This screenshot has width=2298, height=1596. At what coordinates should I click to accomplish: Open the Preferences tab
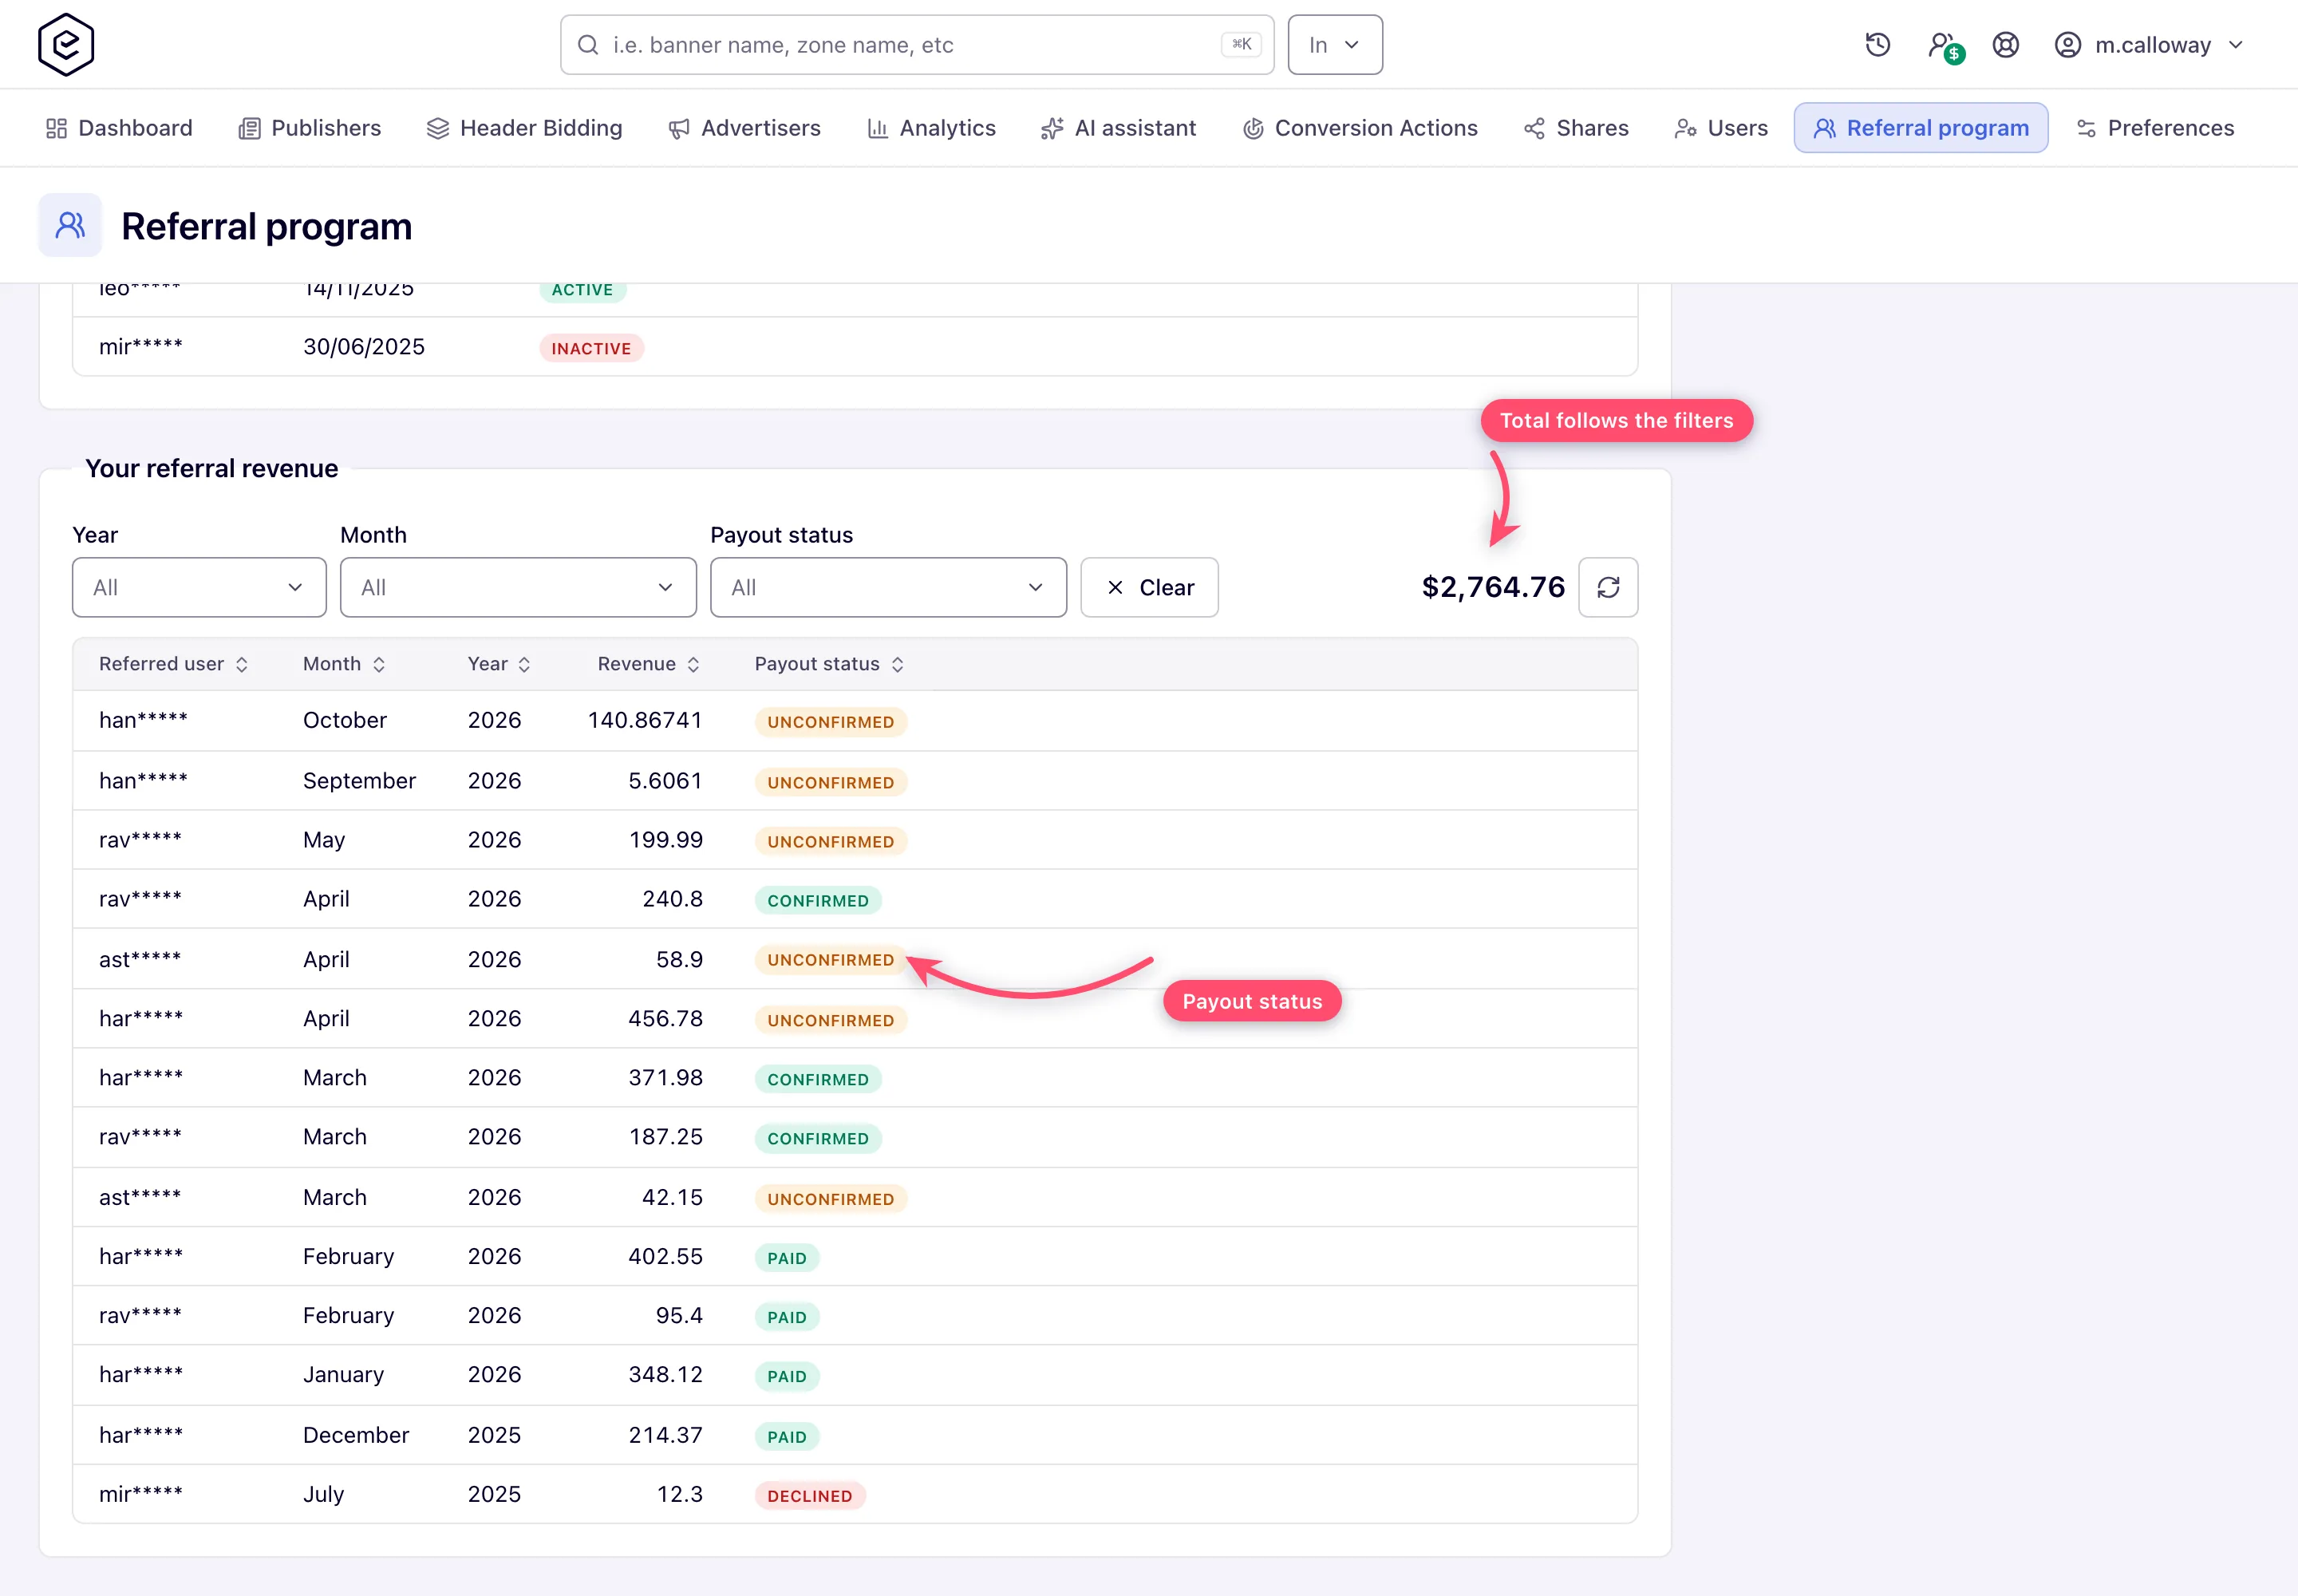click(x=2156, y=128)
